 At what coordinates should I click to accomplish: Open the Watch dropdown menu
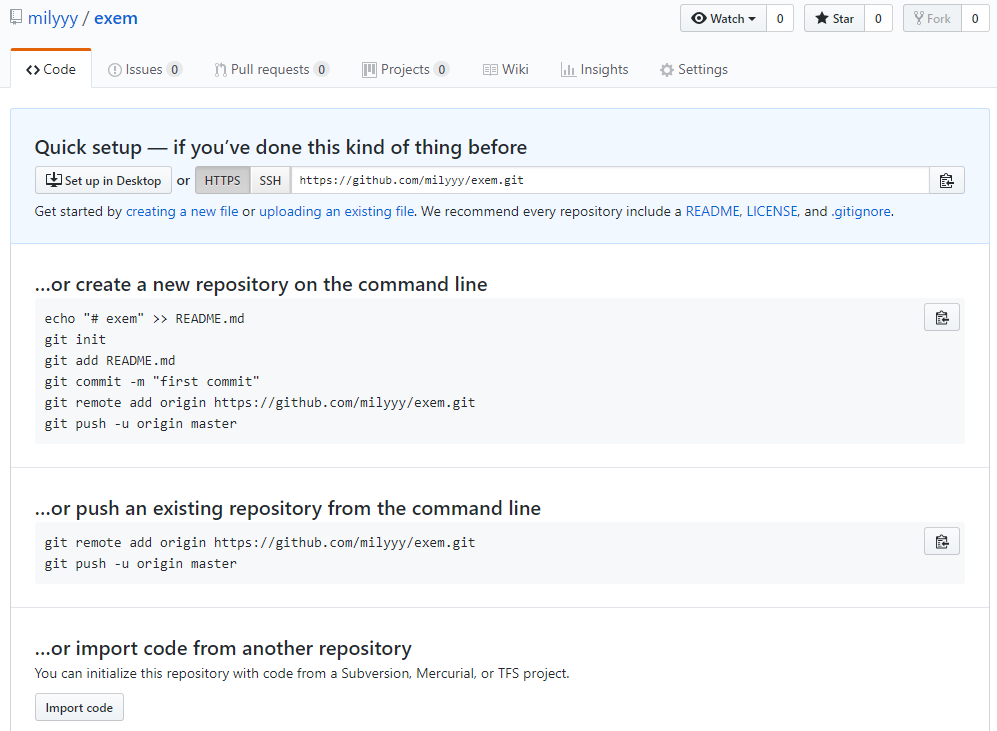coord(724,18)
